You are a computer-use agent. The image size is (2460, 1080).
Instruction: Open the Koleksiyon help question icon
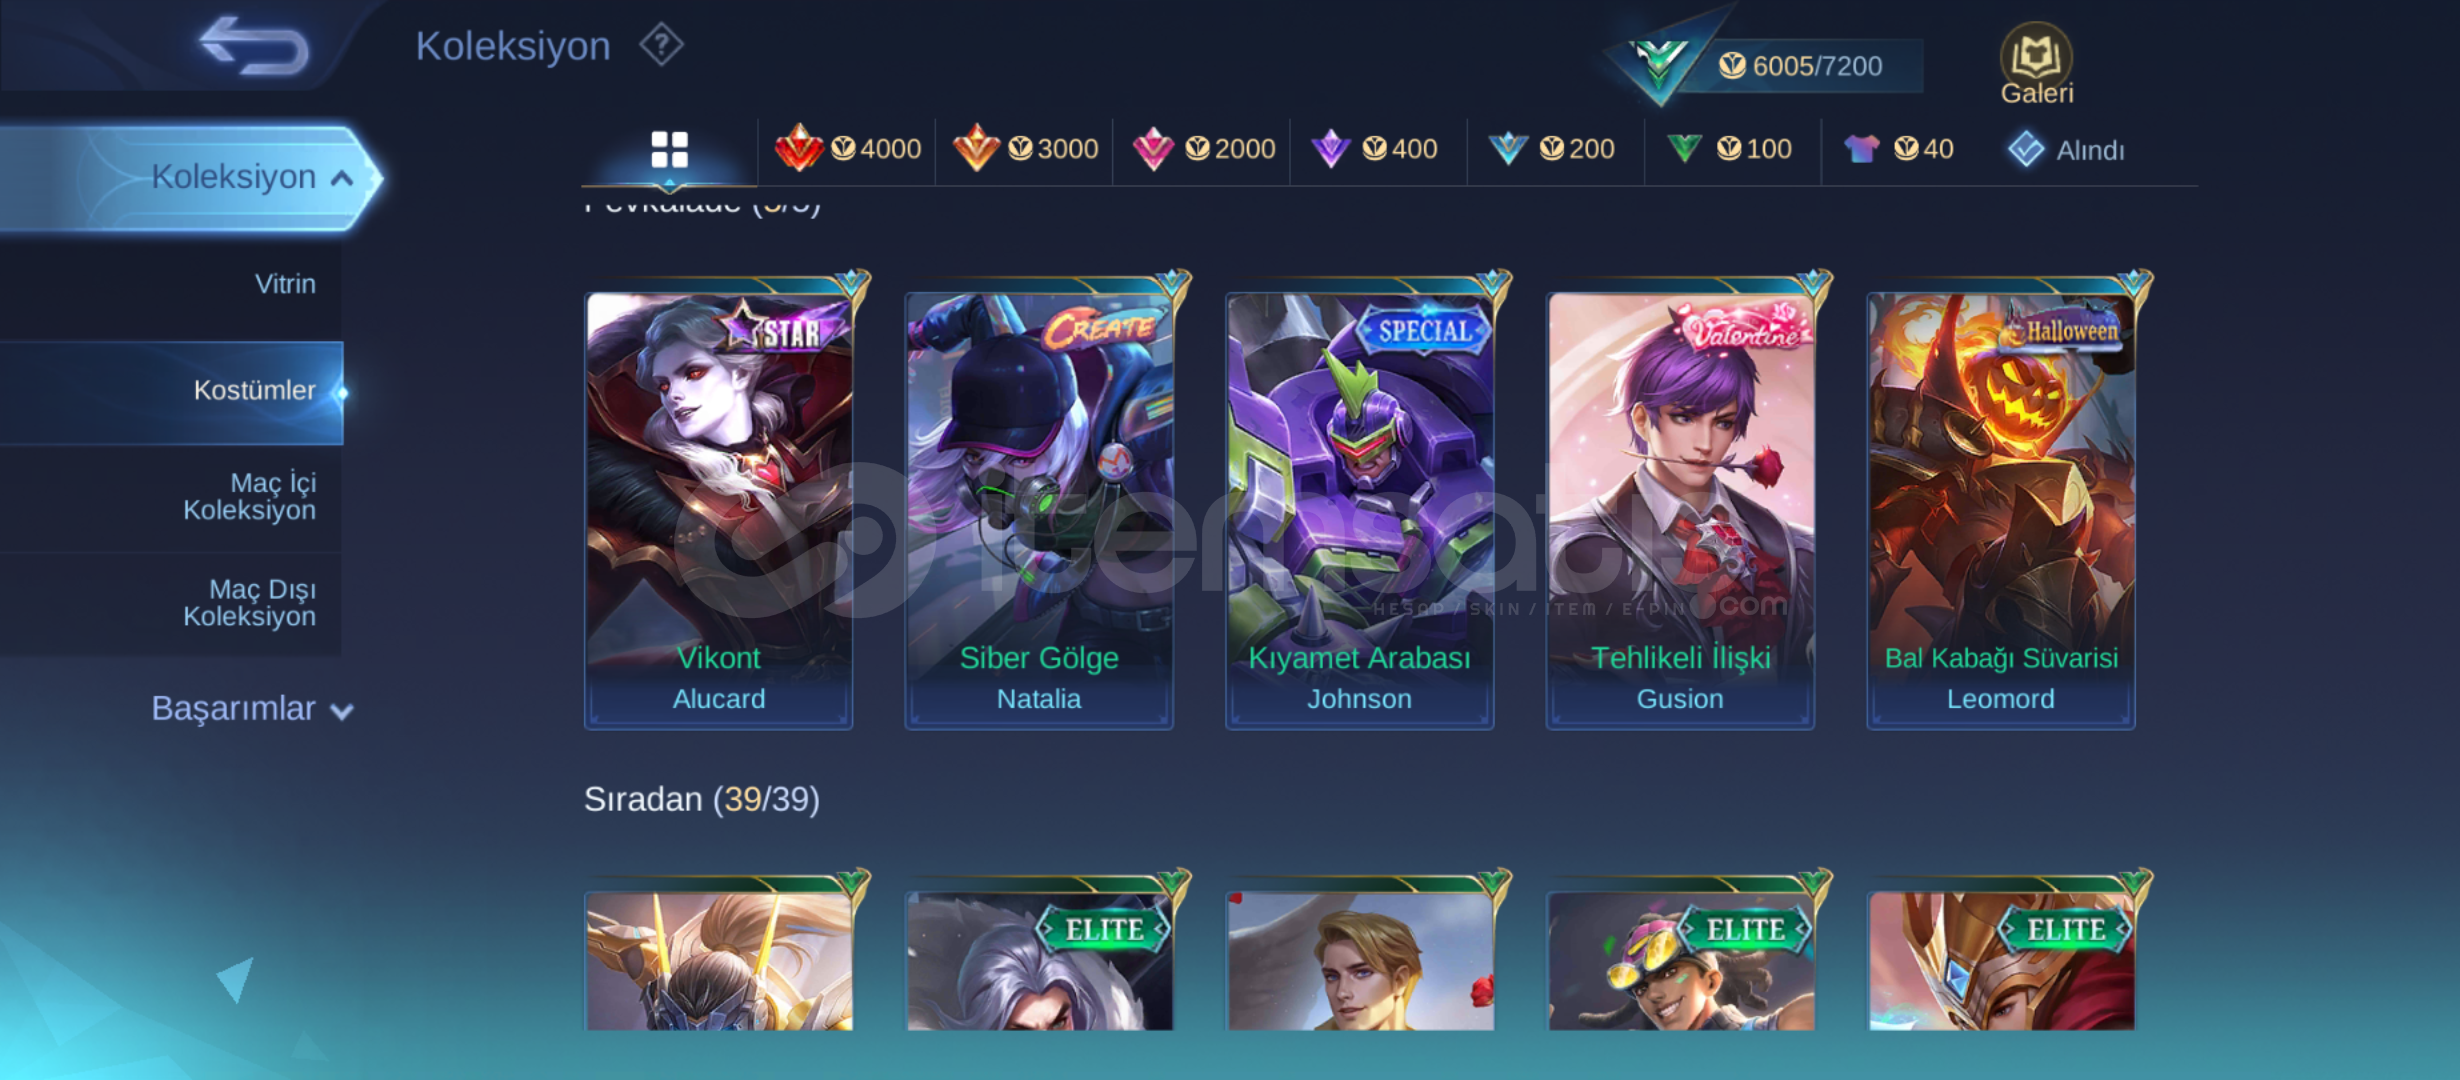pyautogui.click(x=661, y=45)
